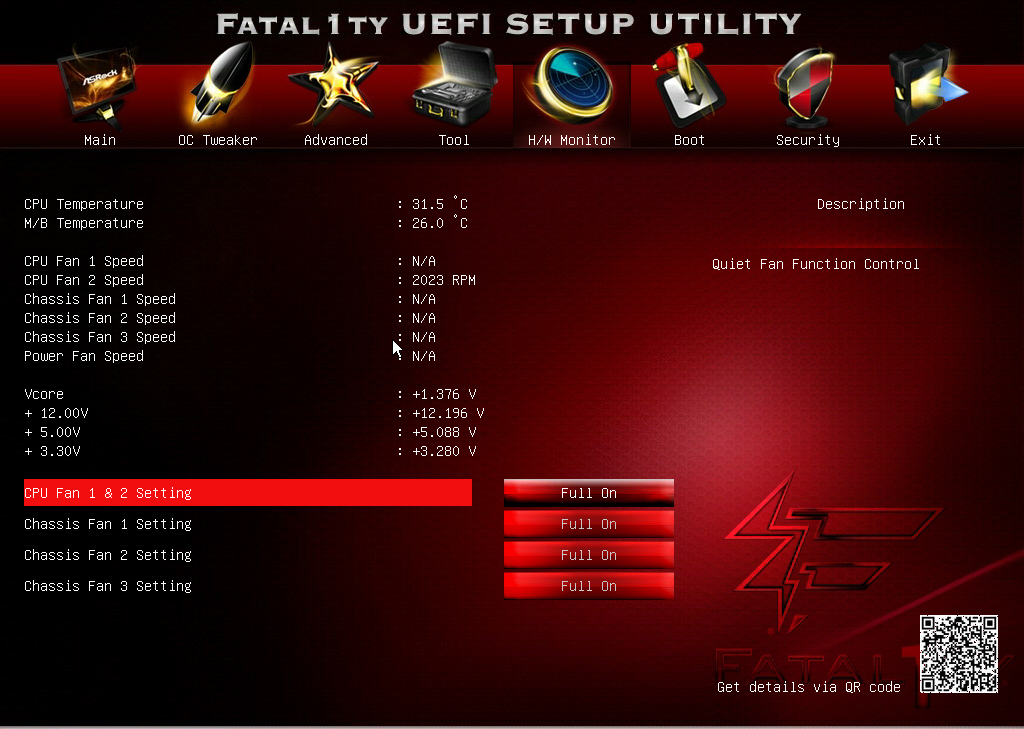1024x729 pixels.
Task: Click the joystick Boot icon
Action: (690, 85)
